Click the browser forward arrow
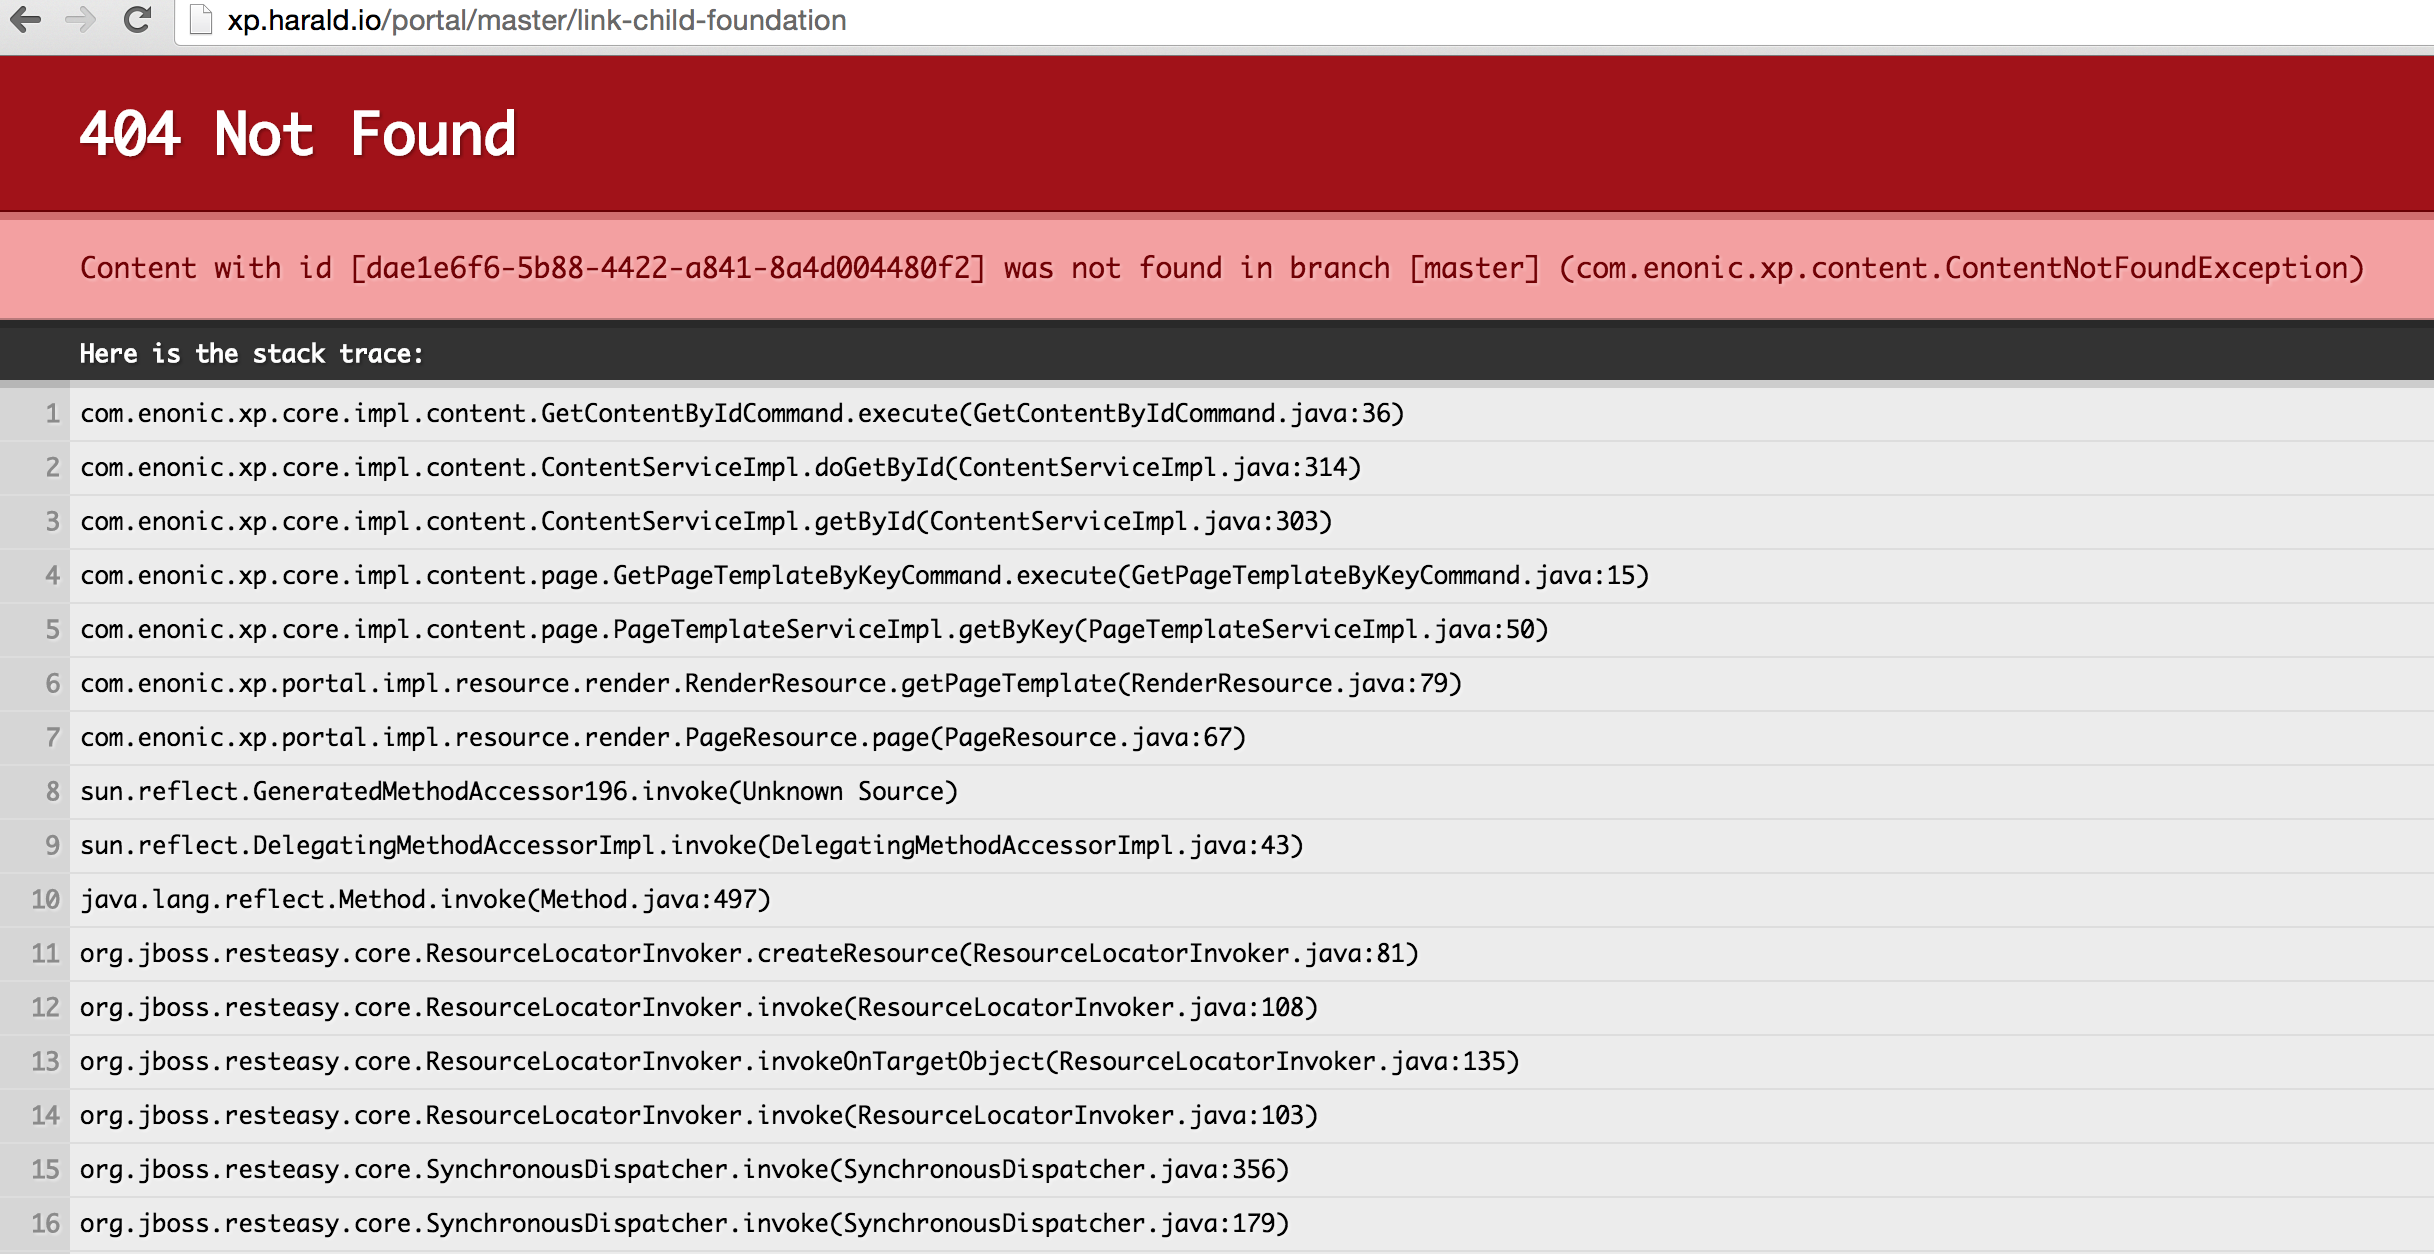Viewport: 2434px width, 1254px height. pyautogui.click(x=81, y=20)
